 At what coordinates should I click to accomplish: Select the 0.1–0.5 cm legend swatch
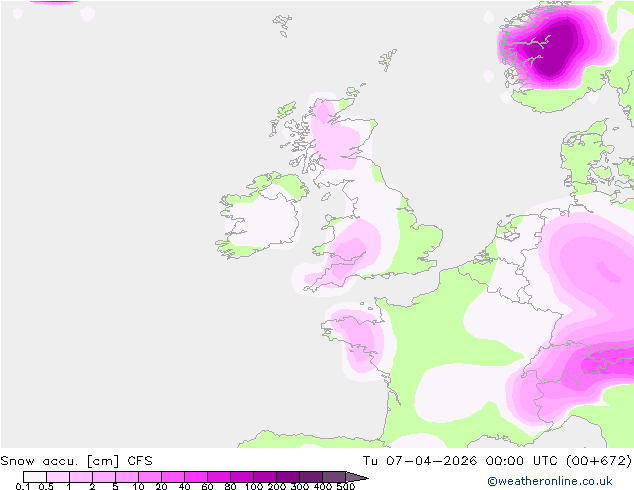35,477
